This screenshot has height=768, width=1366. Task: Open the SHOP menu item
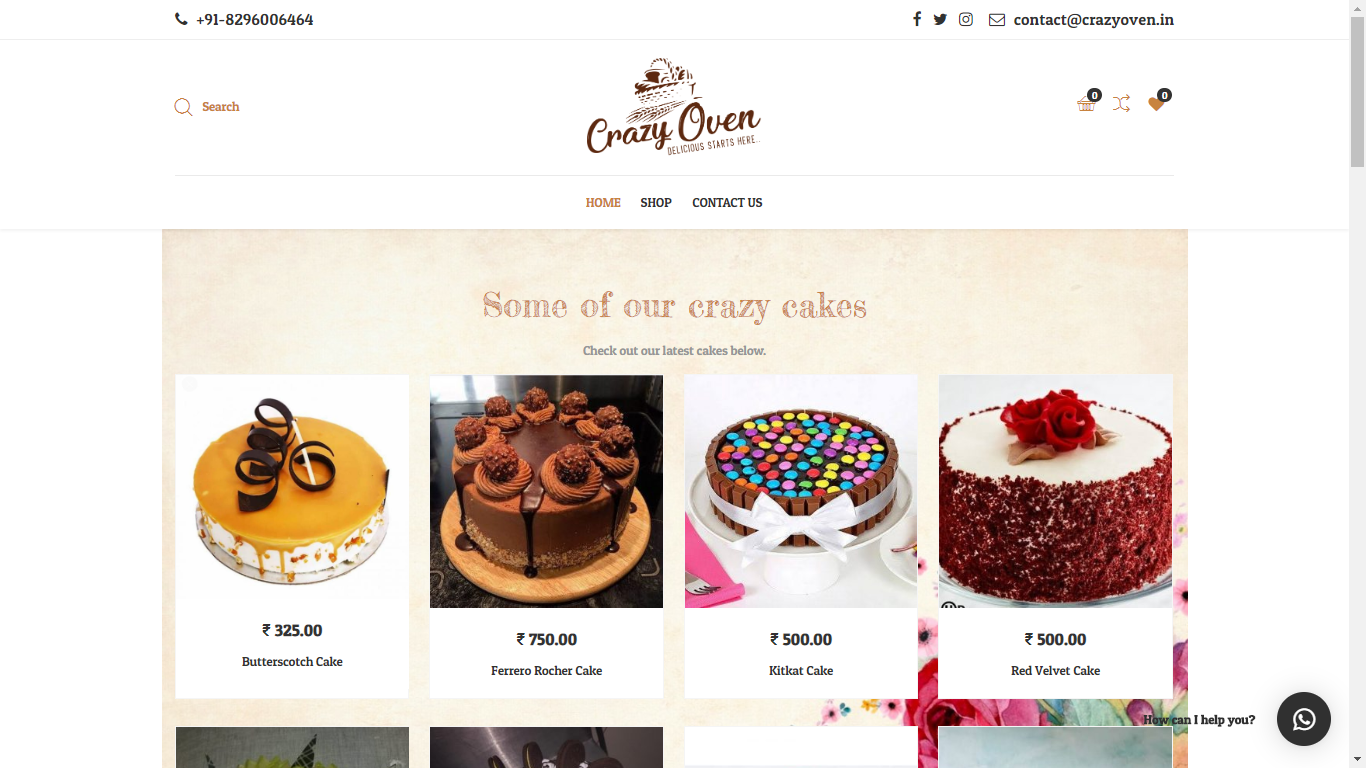point(656,203)
